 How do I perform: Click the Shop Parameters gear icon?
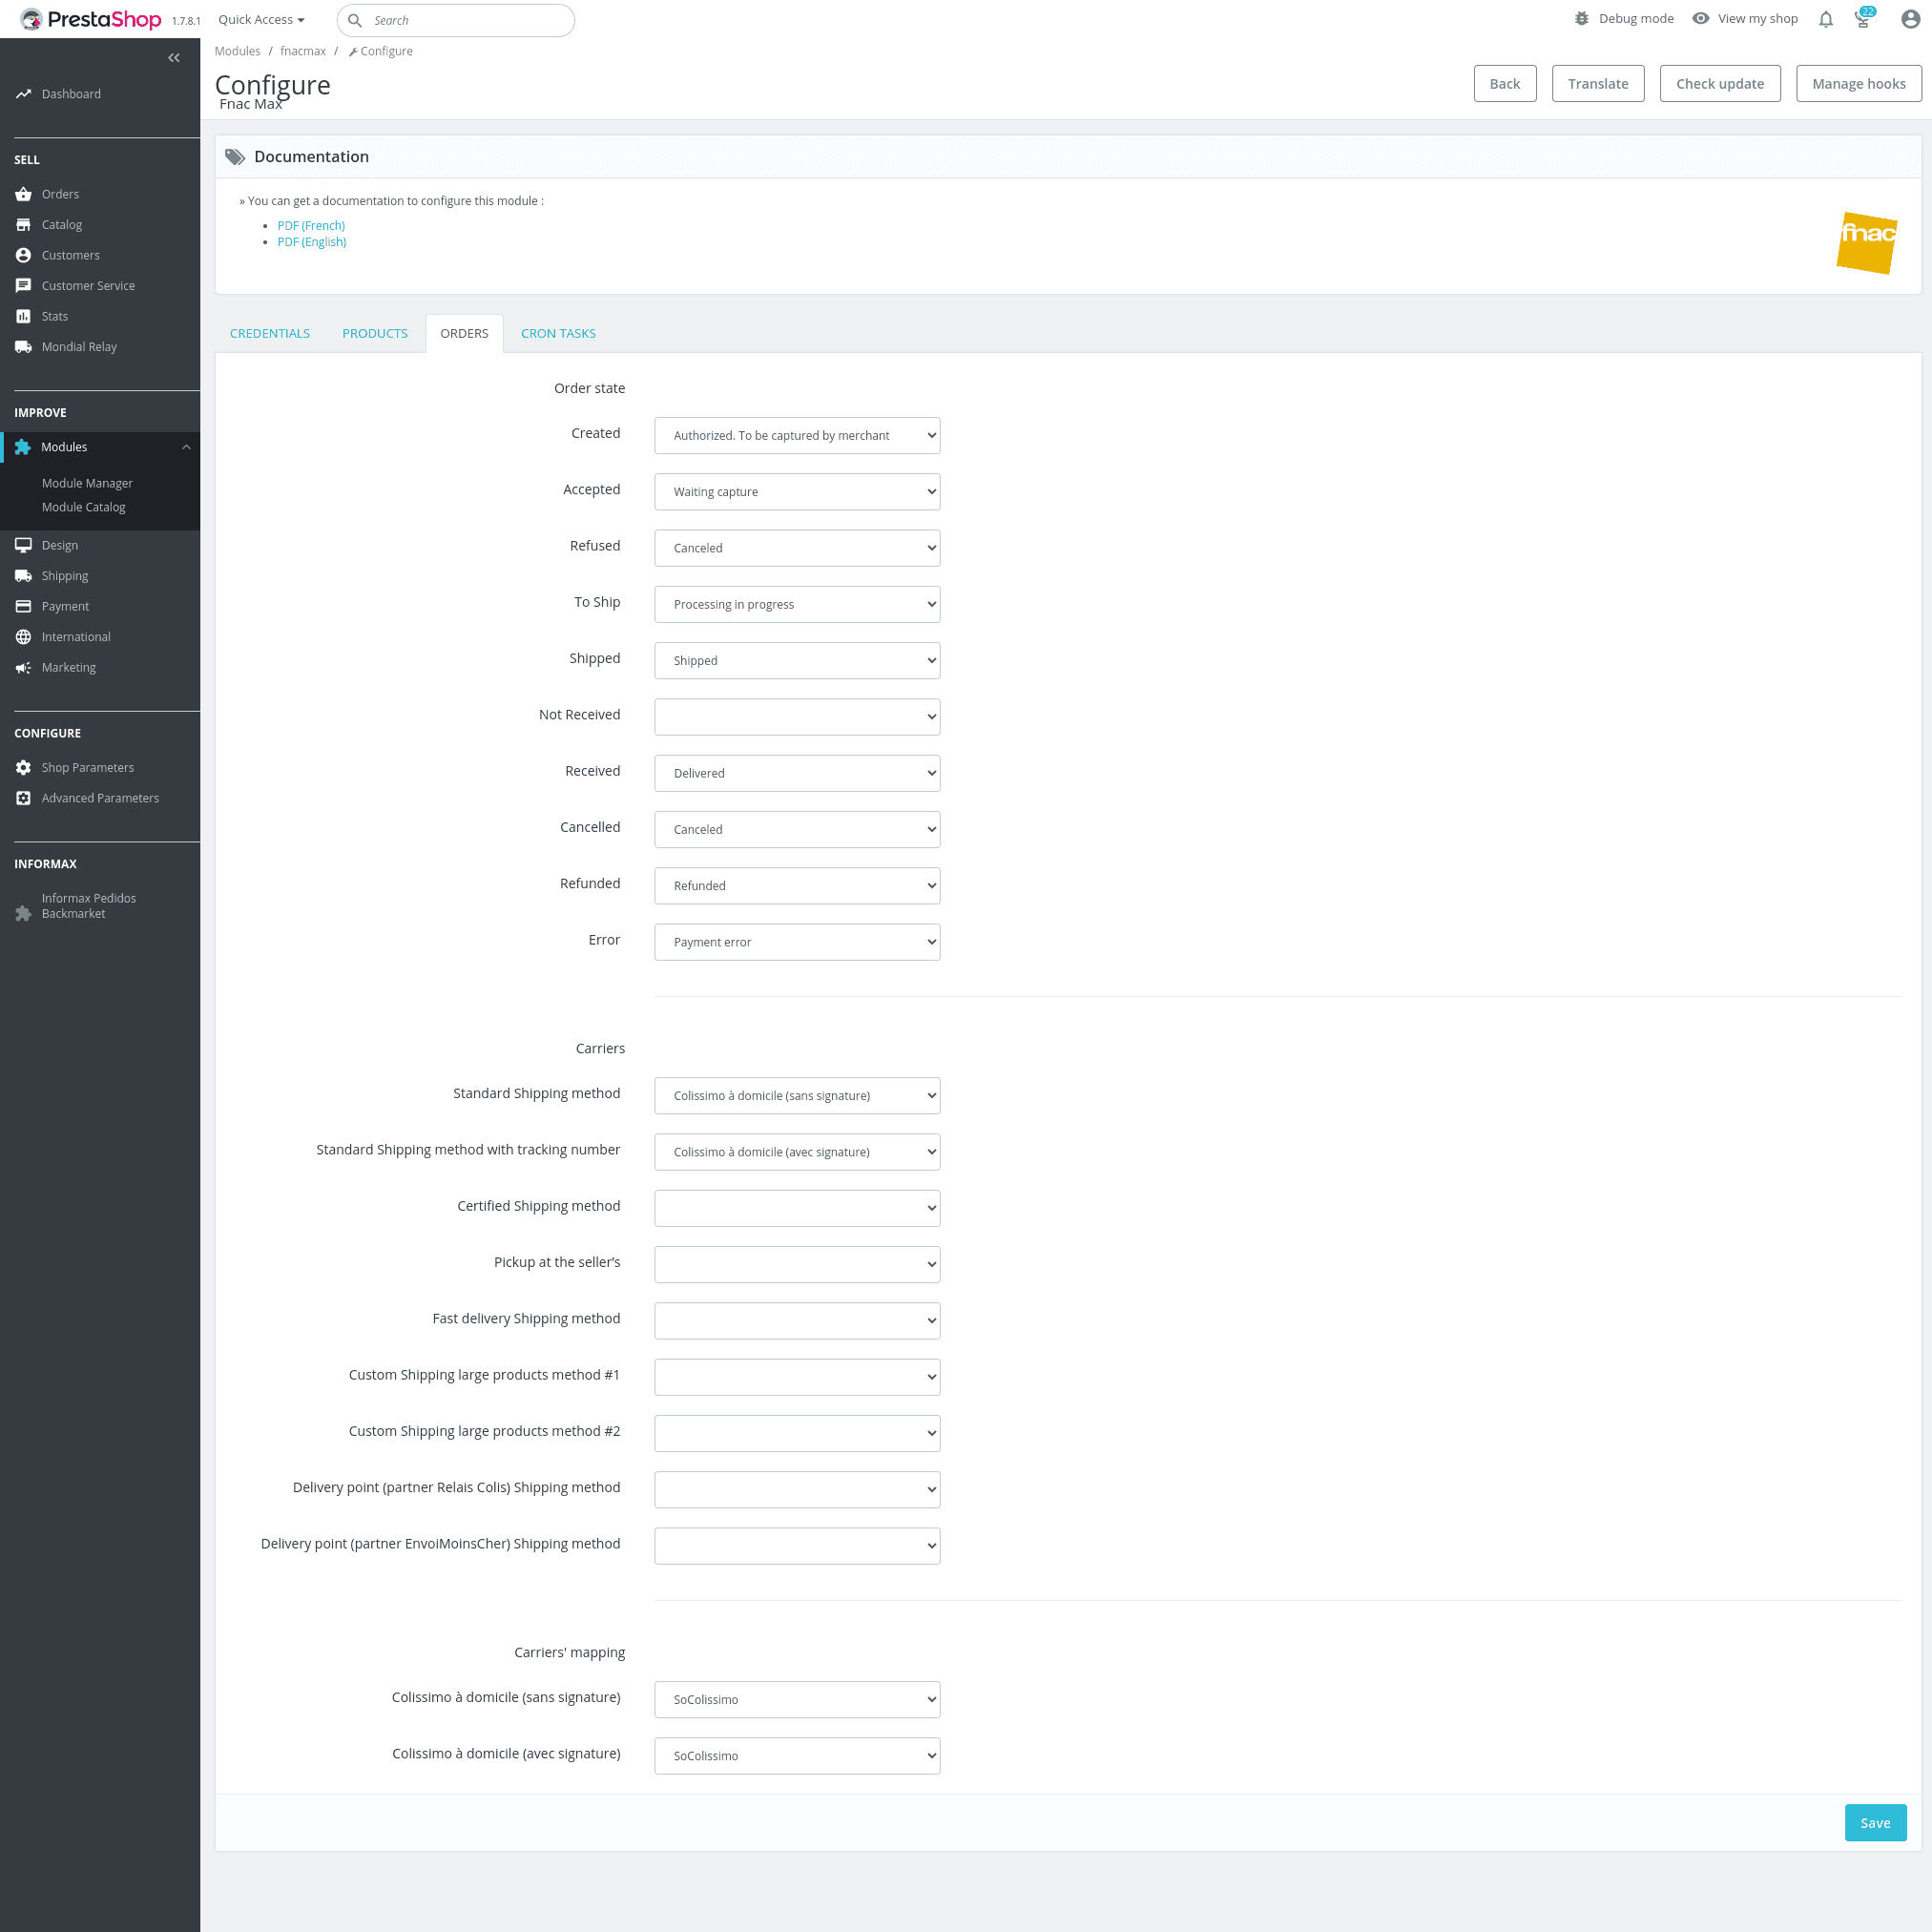(23, 767)
